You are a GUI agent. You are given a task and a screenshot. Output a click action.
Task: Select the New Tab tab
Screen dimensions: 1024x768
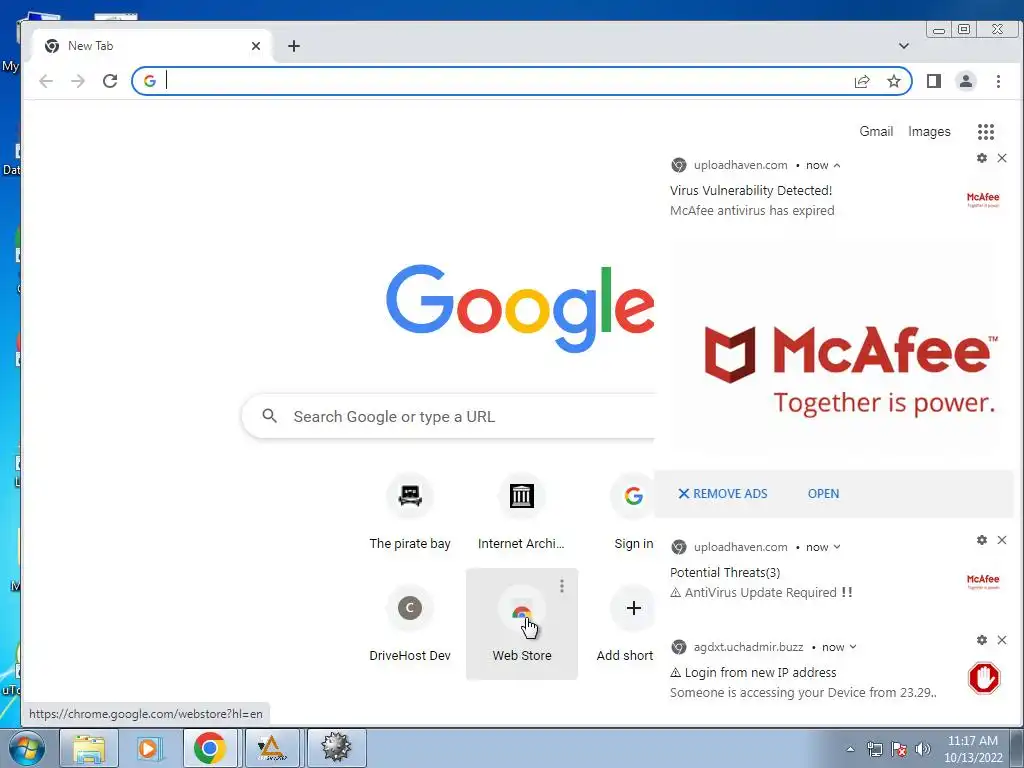click(153, 46)
